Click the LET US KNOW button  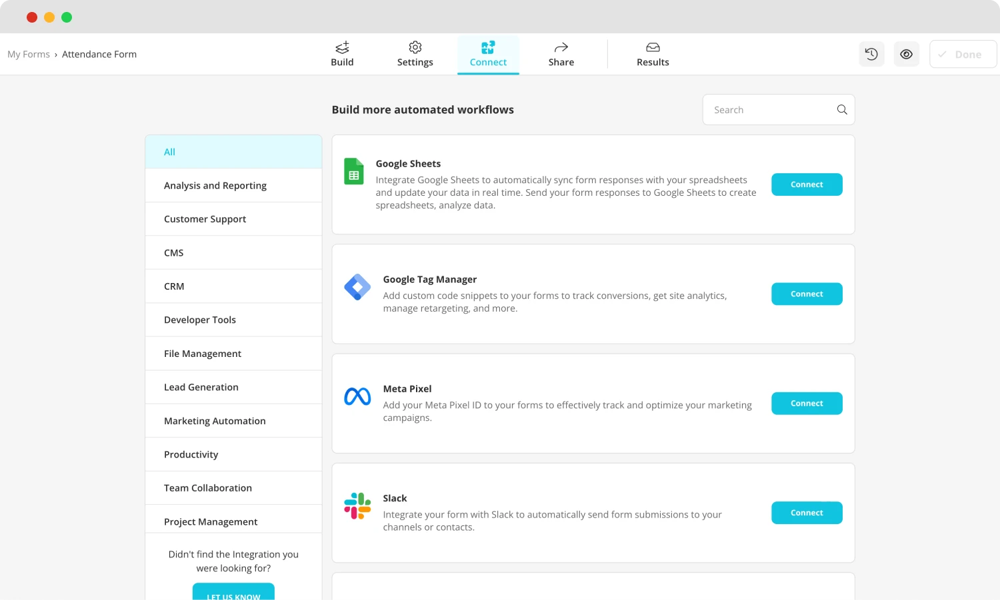point(233,592)
